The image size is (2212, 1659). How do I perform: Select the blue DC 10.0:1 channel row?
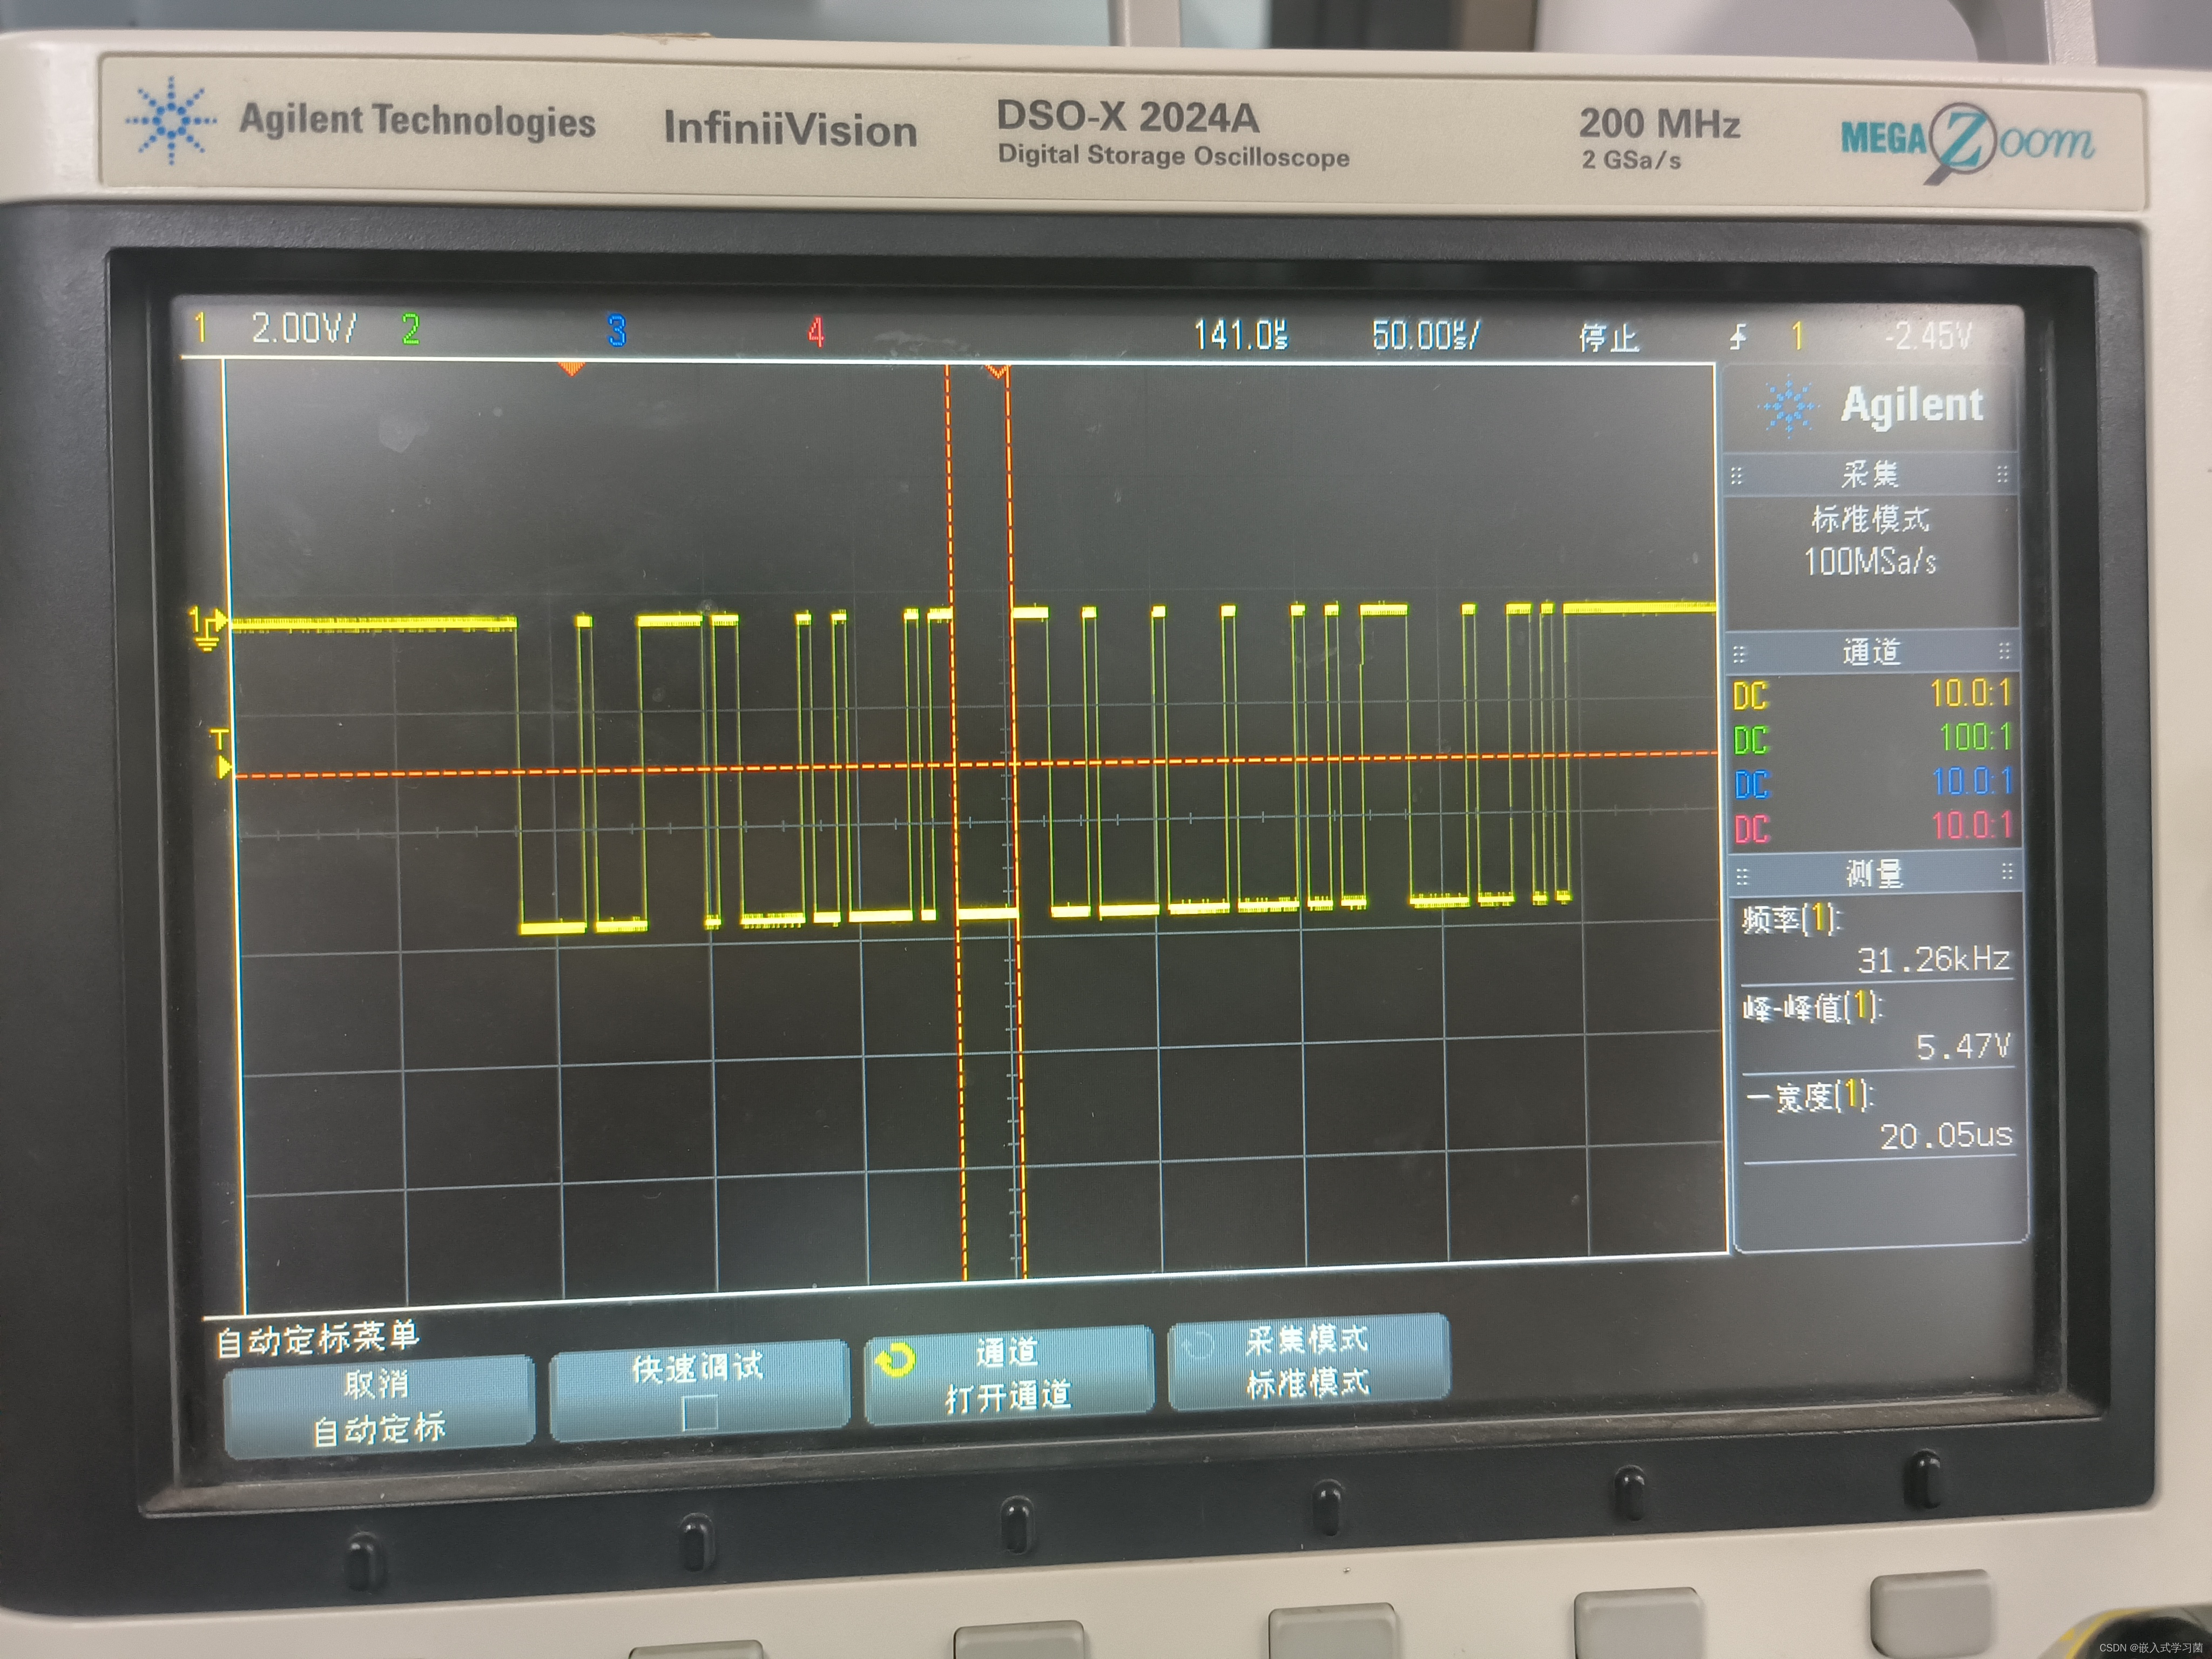(x=1872, y=783)
